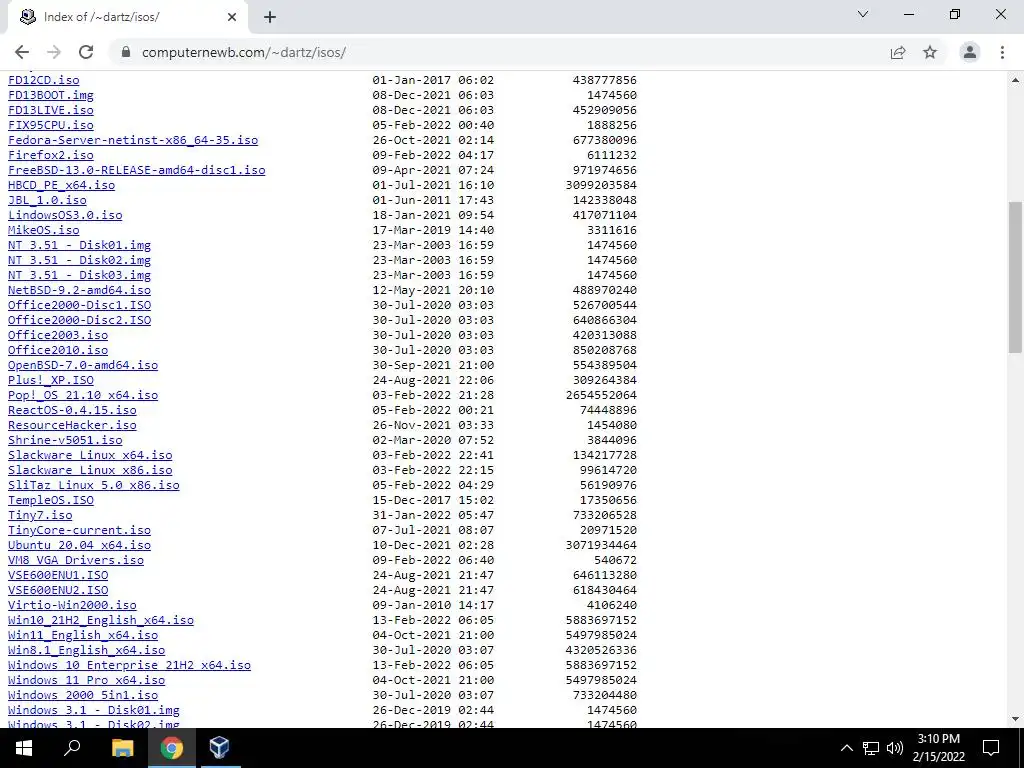This screenshot has height=768, width=1024.
Task: Open VirtualBox from taskbar
Action: pos(219,748)
